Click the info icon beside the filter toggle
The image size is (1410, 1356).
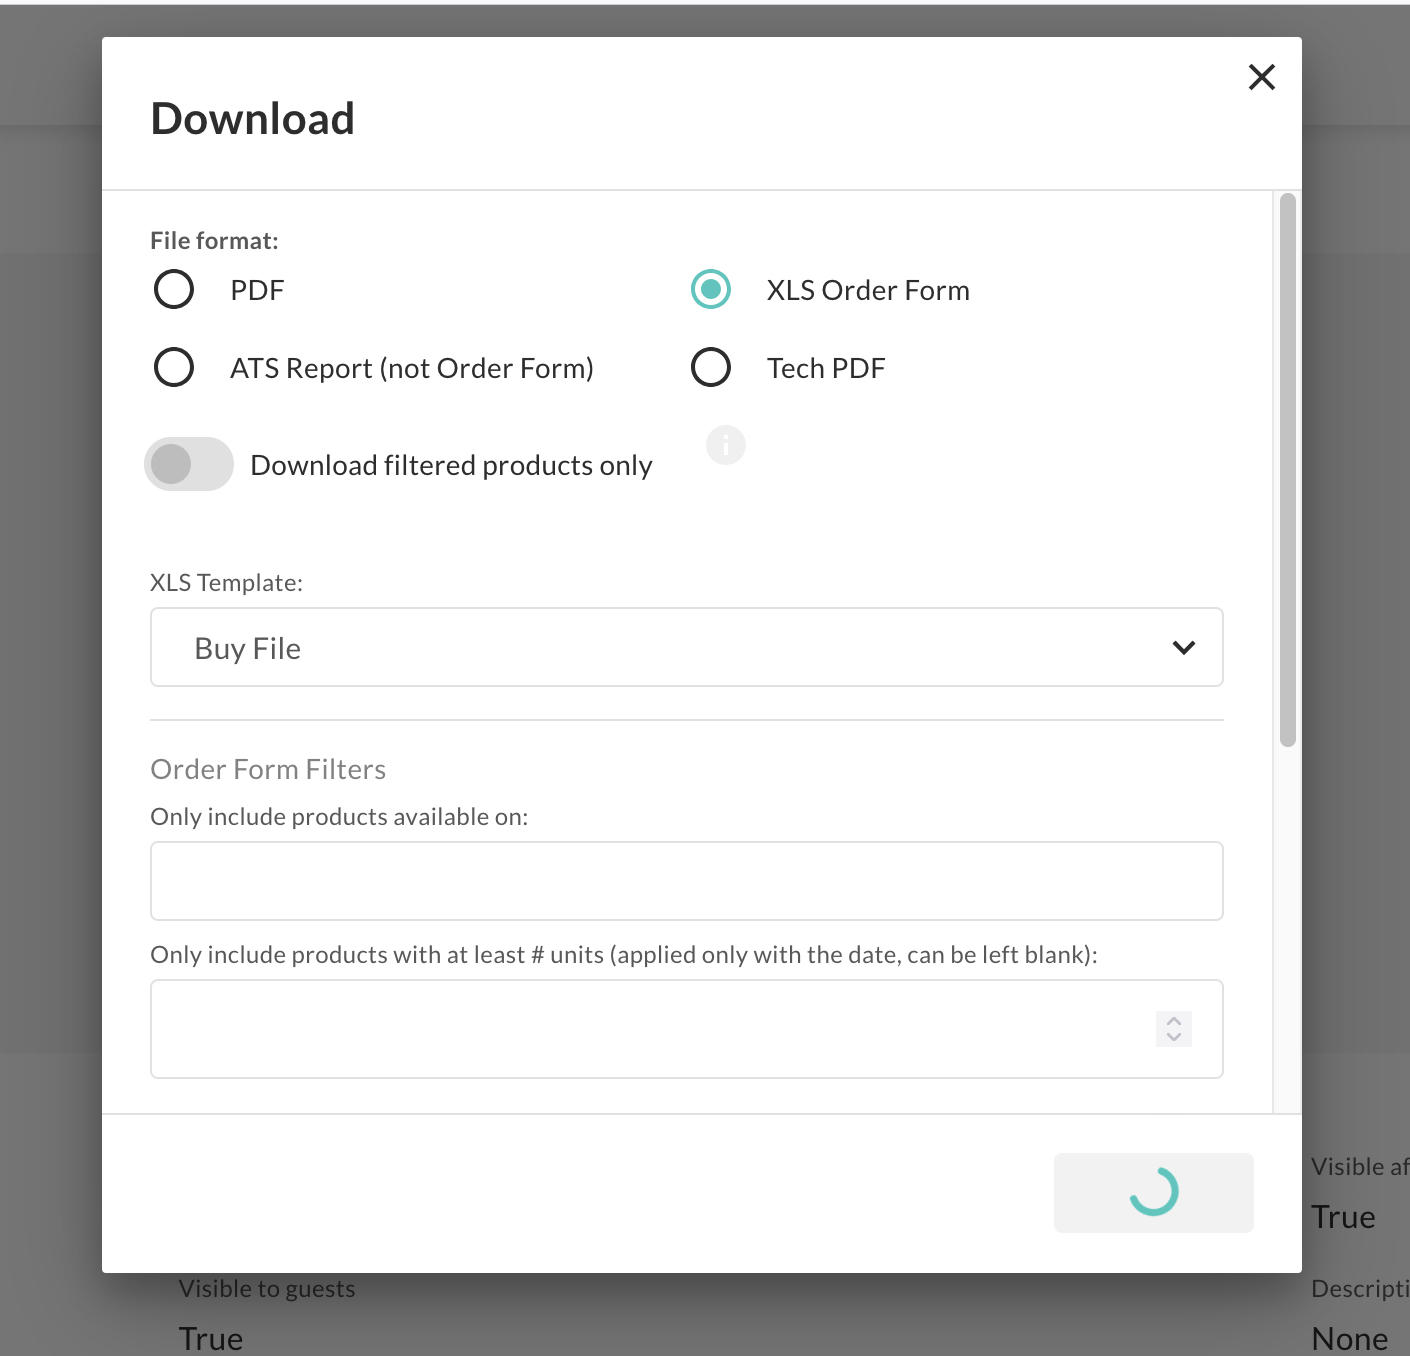[x=725, y=445]
